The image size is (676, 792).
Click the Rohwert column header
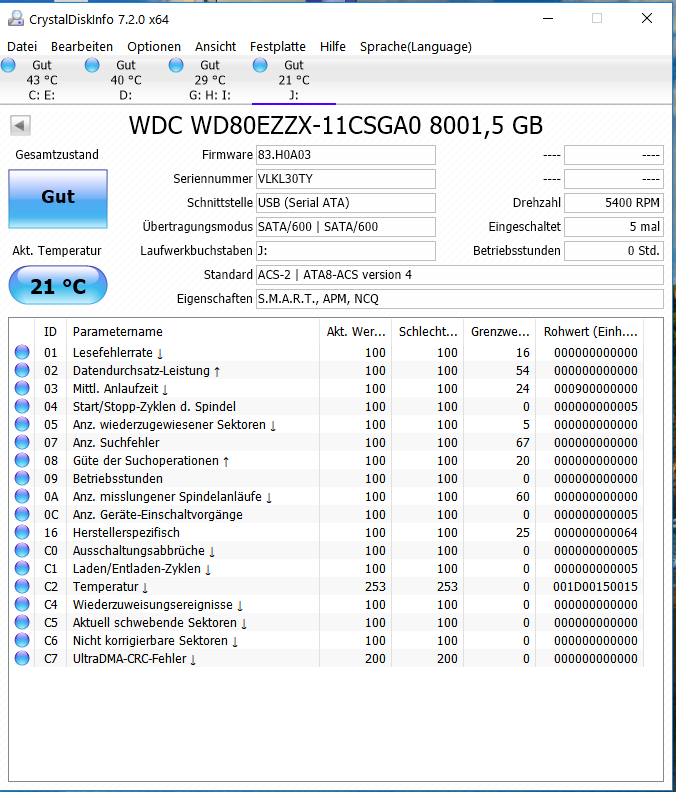click(590, 332)
